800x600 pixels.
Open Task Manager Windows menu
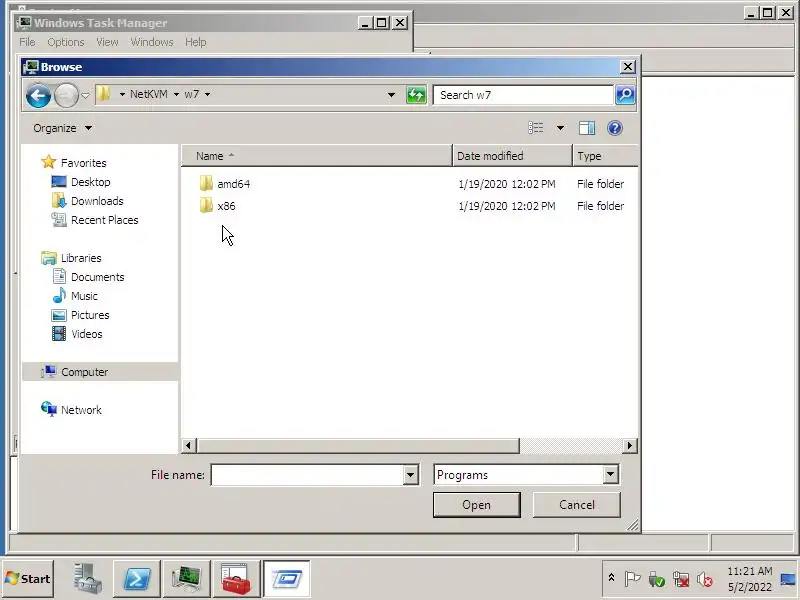pos(152,42)
